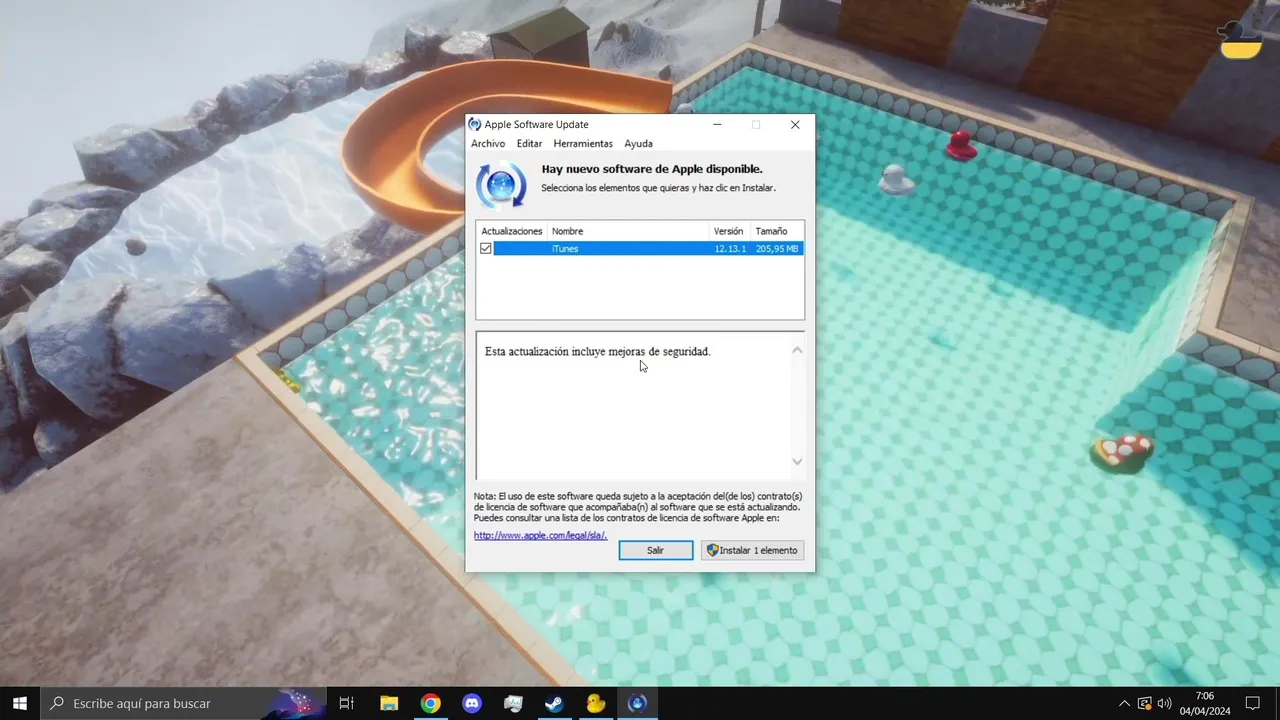Click the duck logo in top-right corner
The height and width of the screenshot is (720, 1280).
coord(1240,39)
